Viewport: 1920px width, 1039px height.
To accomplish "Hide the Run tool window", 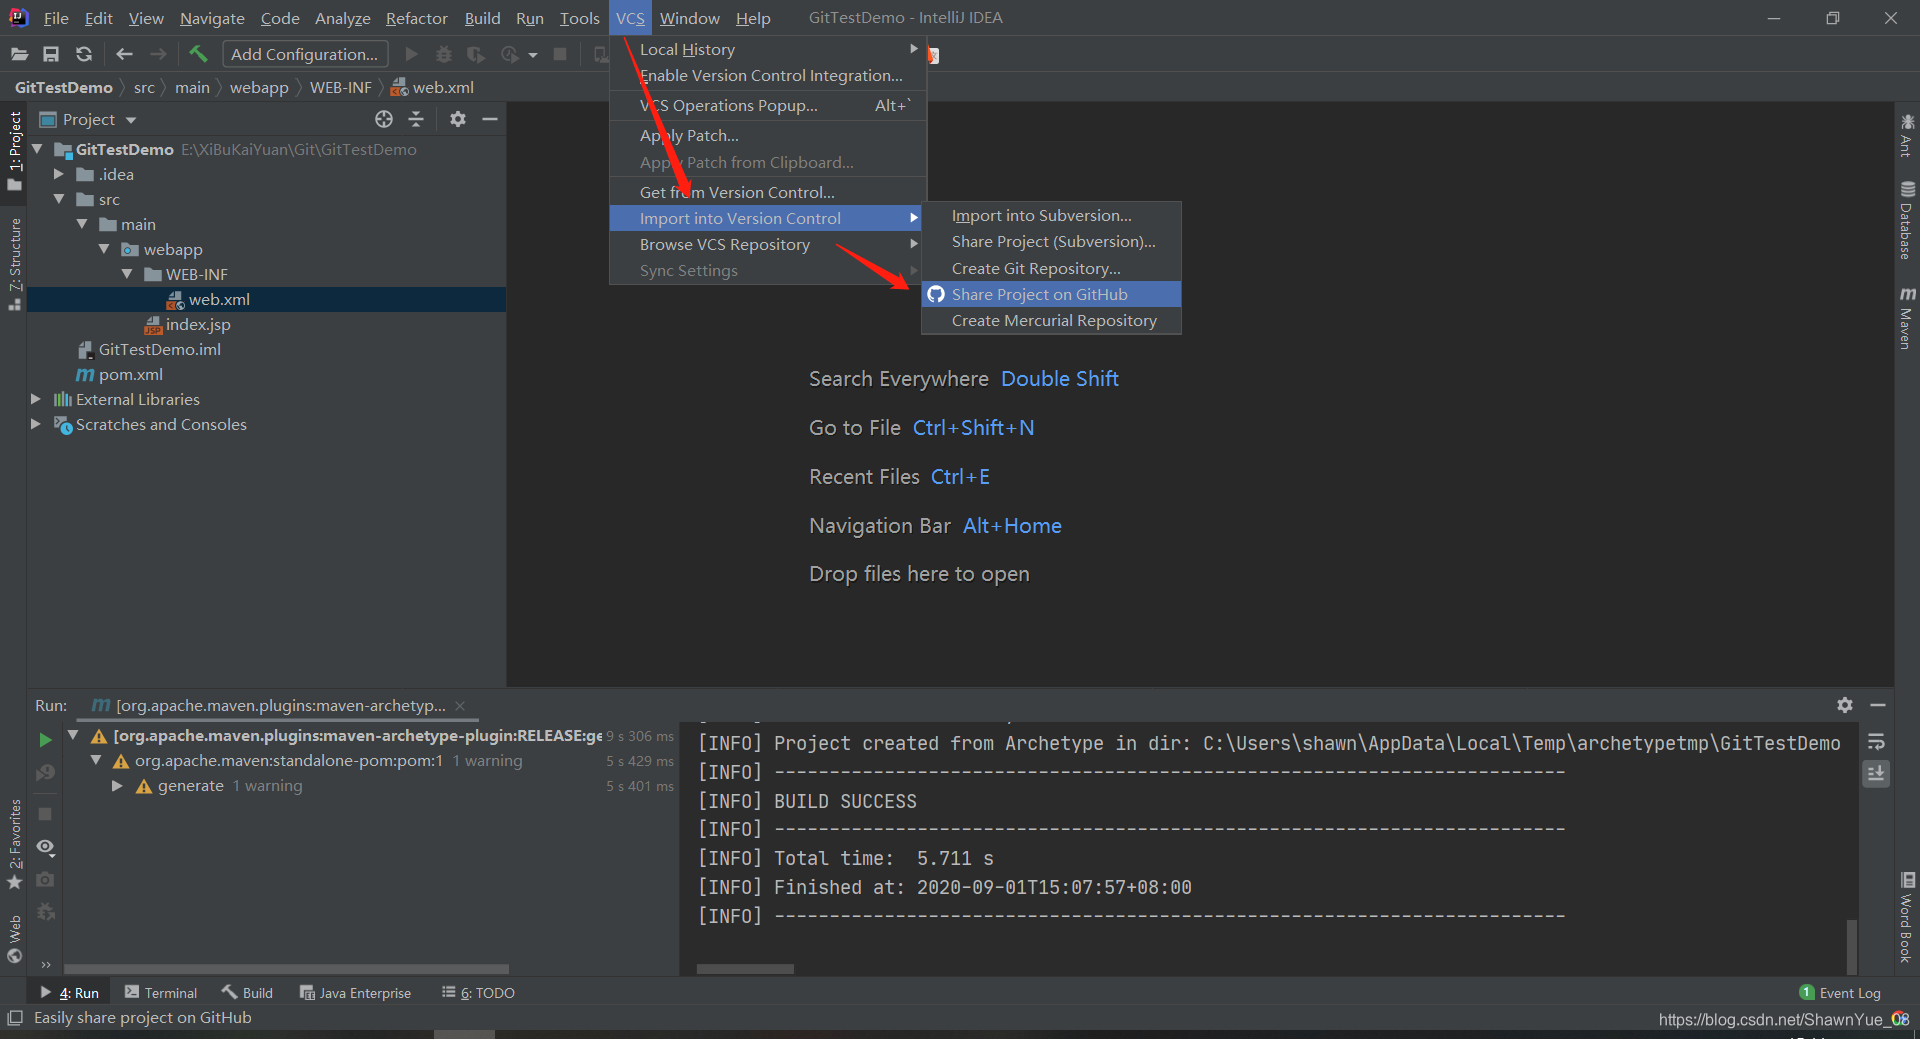I will (x=1878, y=705).
